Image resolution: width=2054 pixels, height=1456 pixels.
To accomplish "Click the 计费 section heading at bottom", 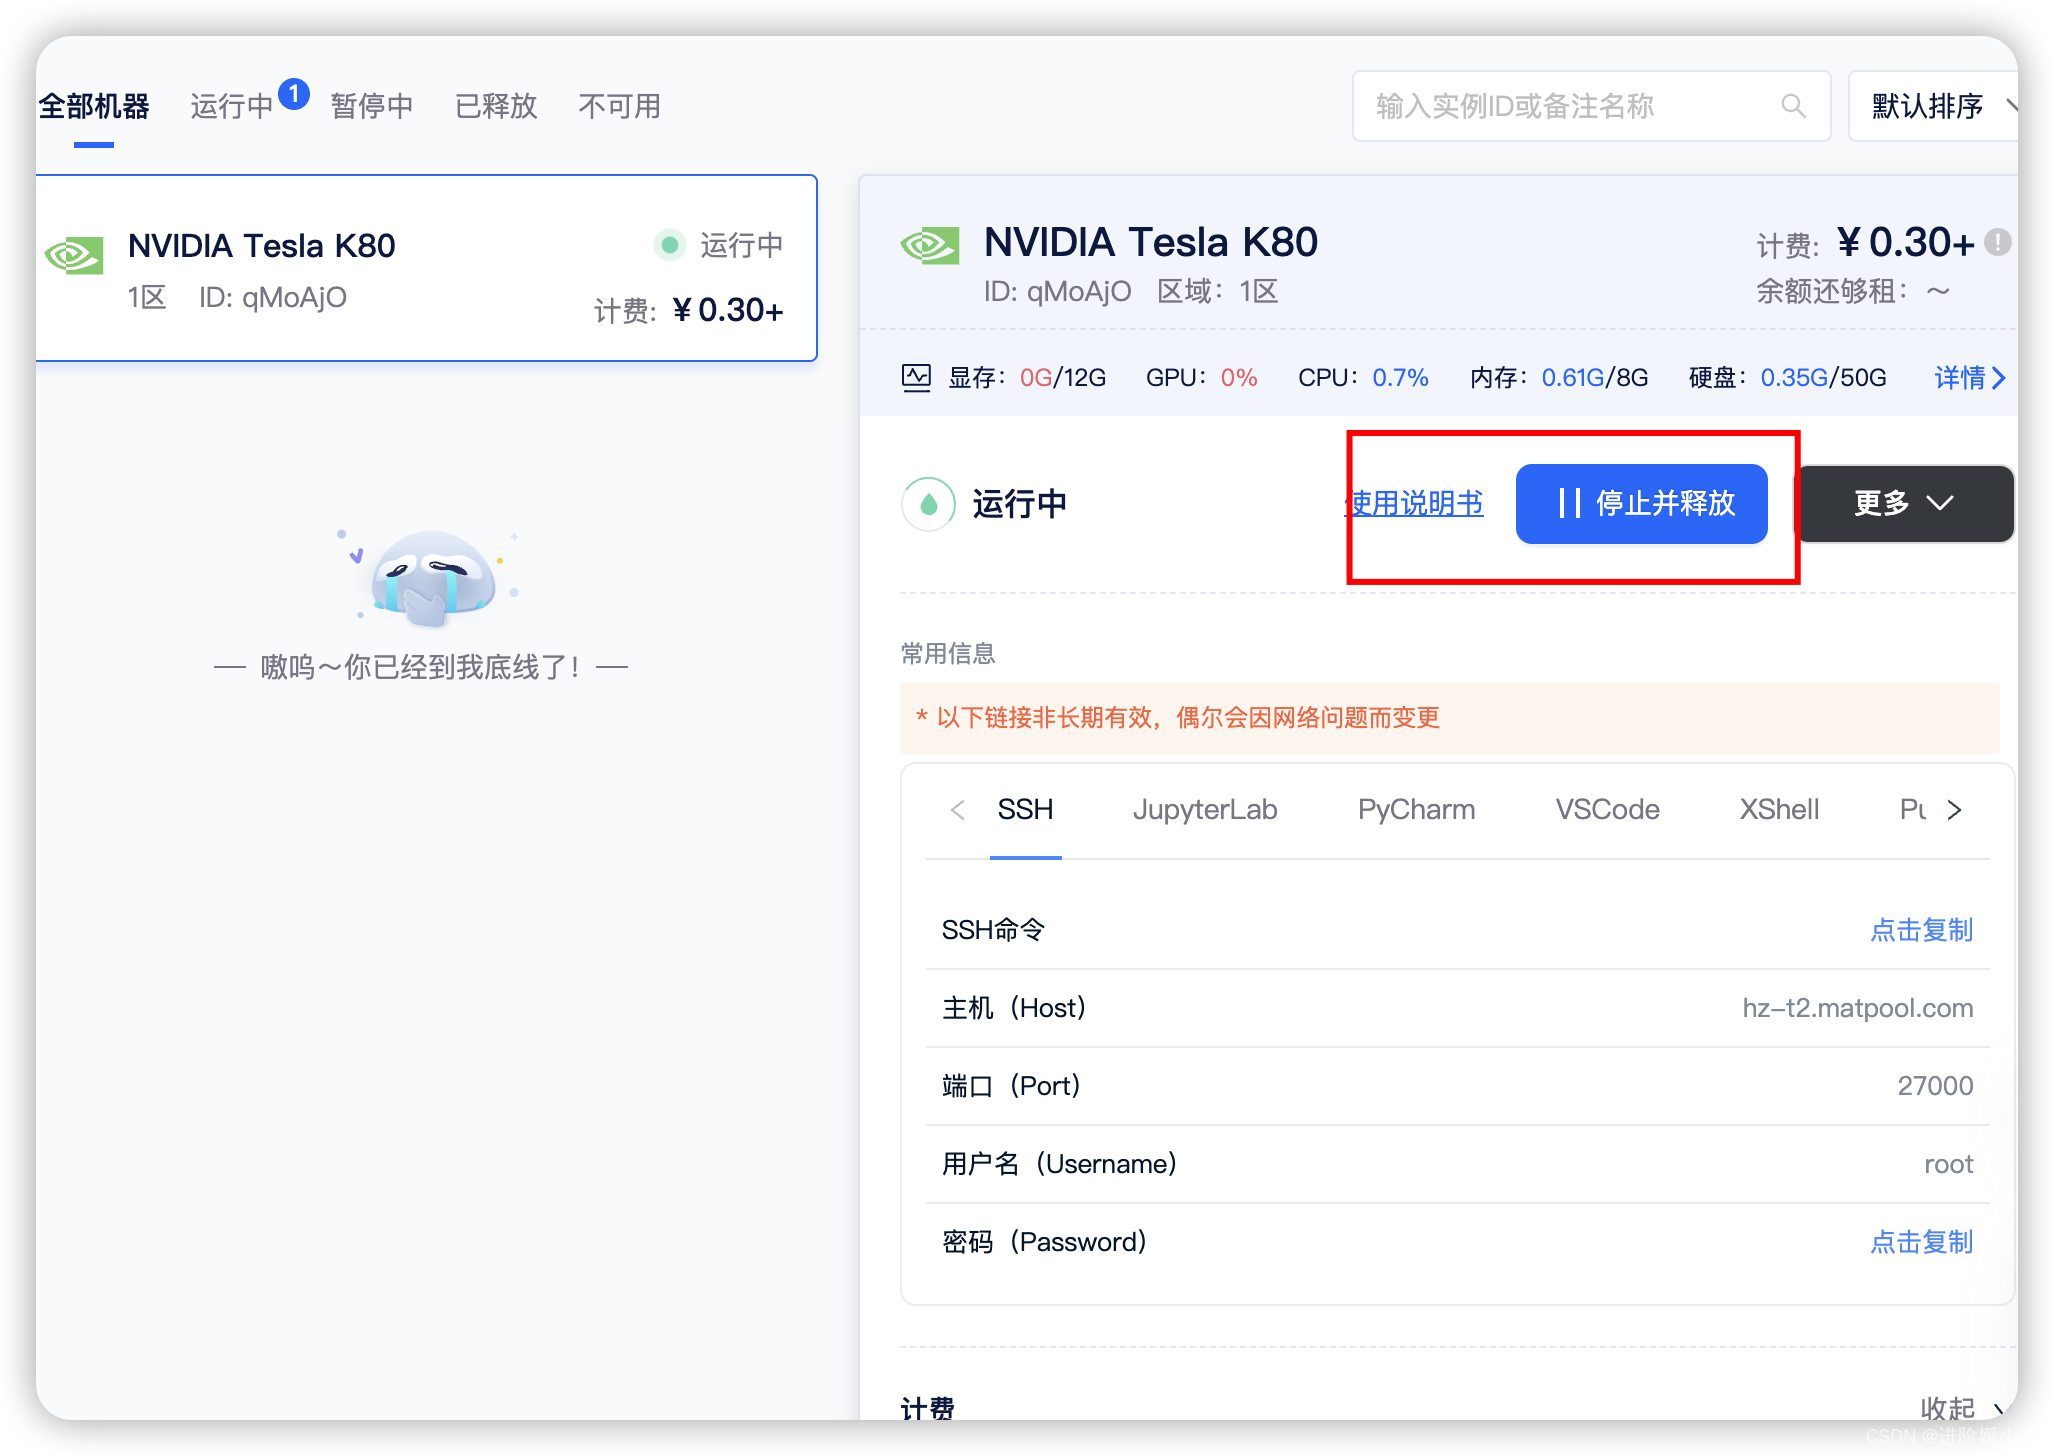I will coord(928,1408).
